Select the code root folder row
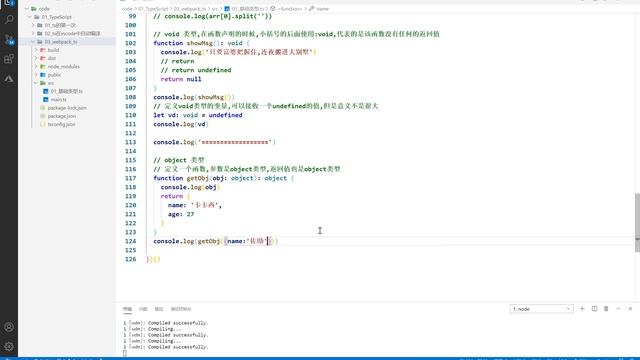 [x=67, y=9]
